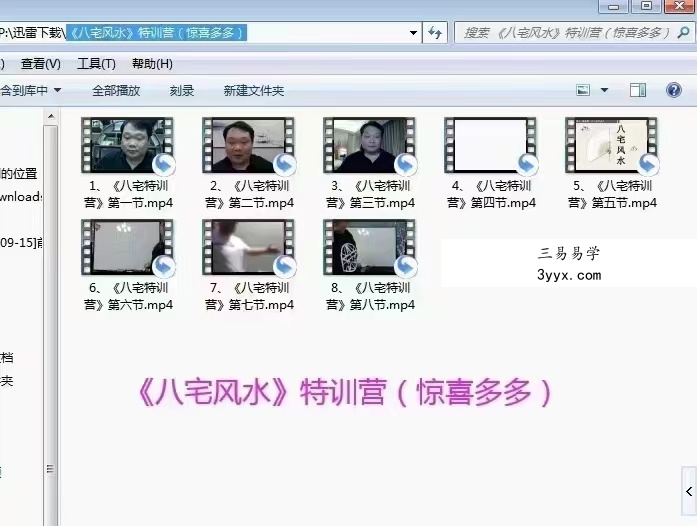Open video thumbnail 第一节.mp4
Screen dimensions: 697x526
pos(127,145)
